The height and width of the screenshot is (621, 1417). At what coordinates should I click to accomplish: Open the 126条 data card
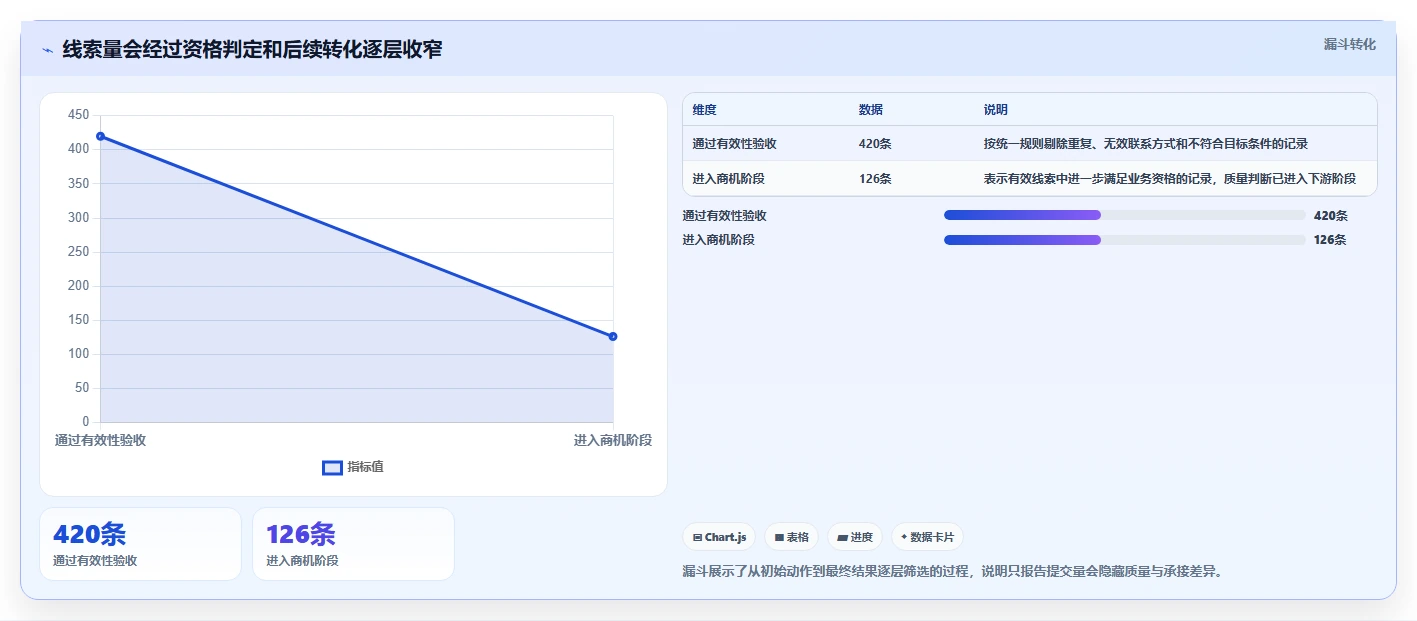353,544
